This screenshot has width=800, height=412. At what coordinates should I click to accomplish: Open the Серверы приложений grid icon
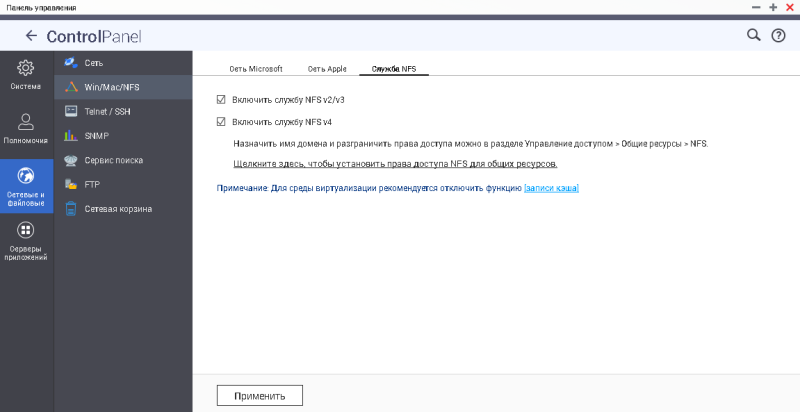(26, 230)
